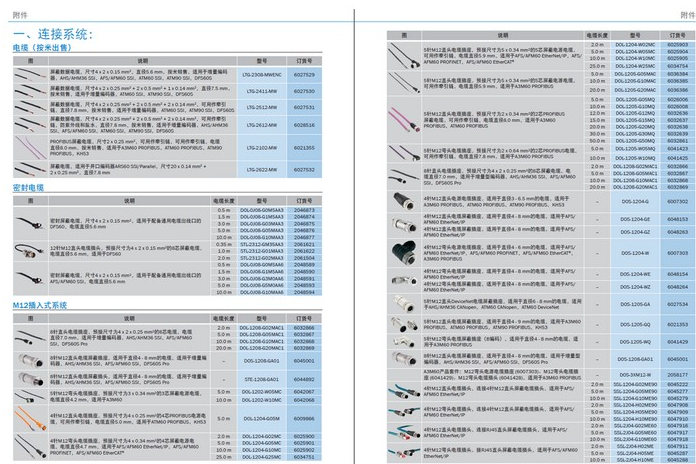Viewport: 696px width, 464px height.
Task: Select order number 2046873 in sealed cable table
Action: coord(304,210)
